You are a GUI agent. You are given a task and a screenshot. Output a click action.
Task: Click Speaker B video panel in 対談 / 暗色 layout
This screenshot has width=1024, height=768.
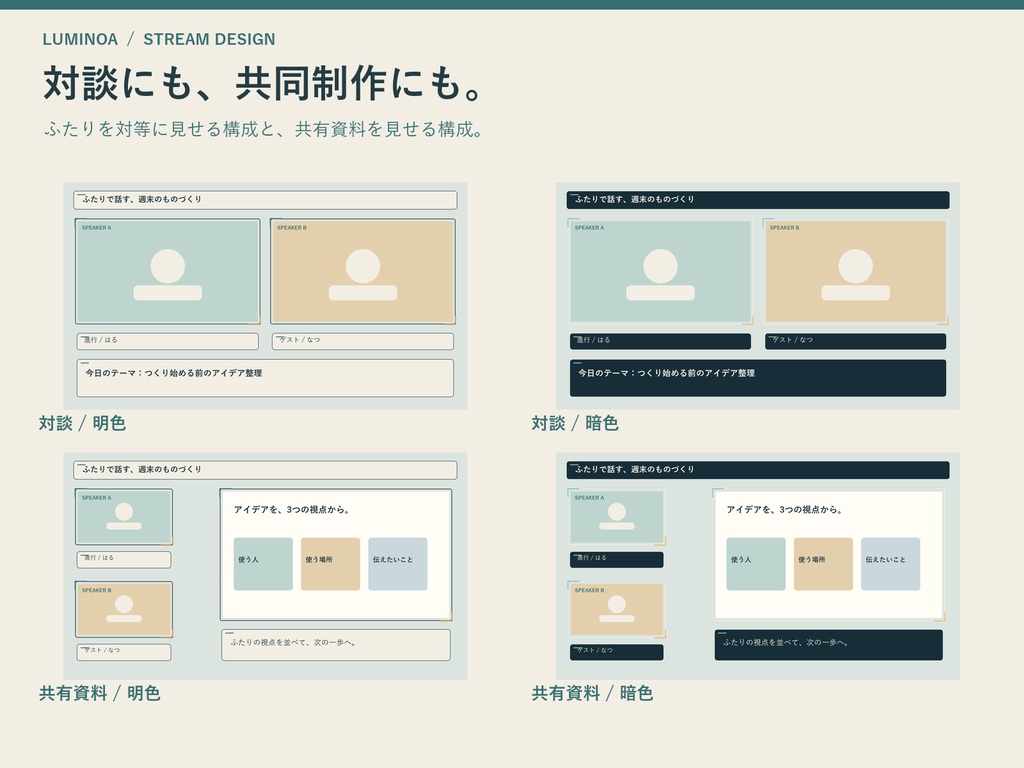(x=856, y=272)
